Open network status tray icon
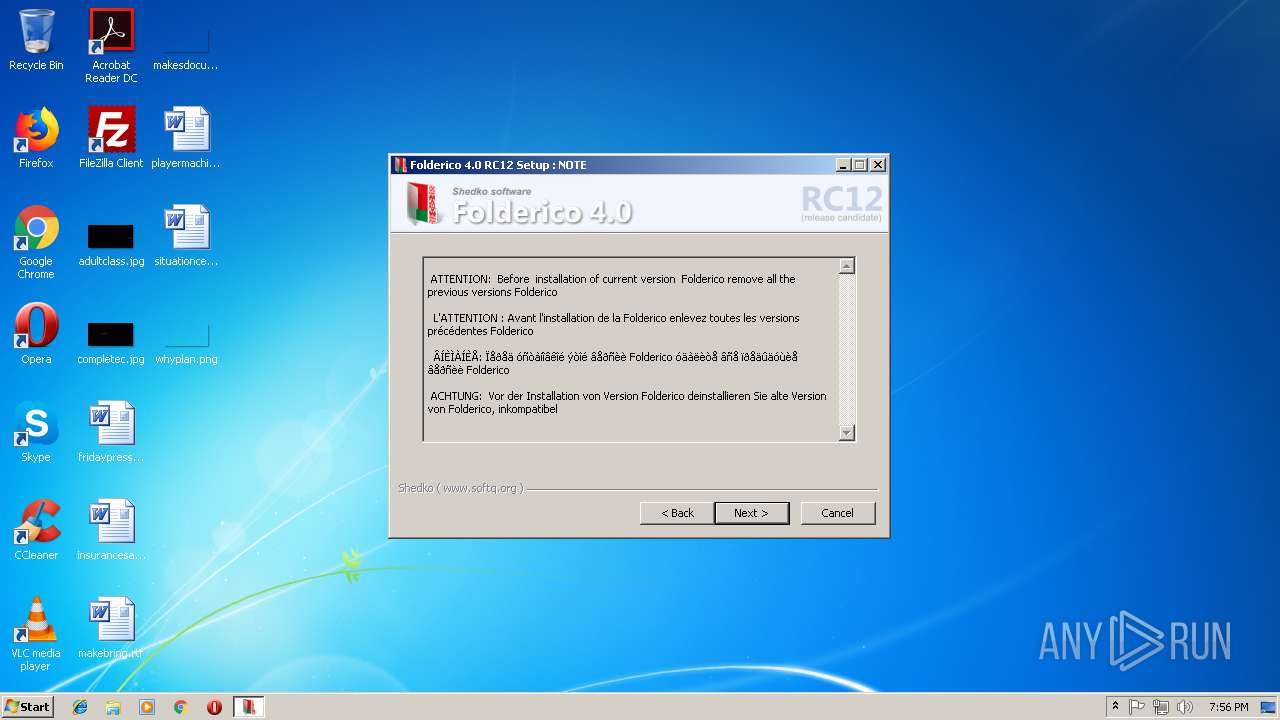 pyautogui.click(x=1161, y=706)
